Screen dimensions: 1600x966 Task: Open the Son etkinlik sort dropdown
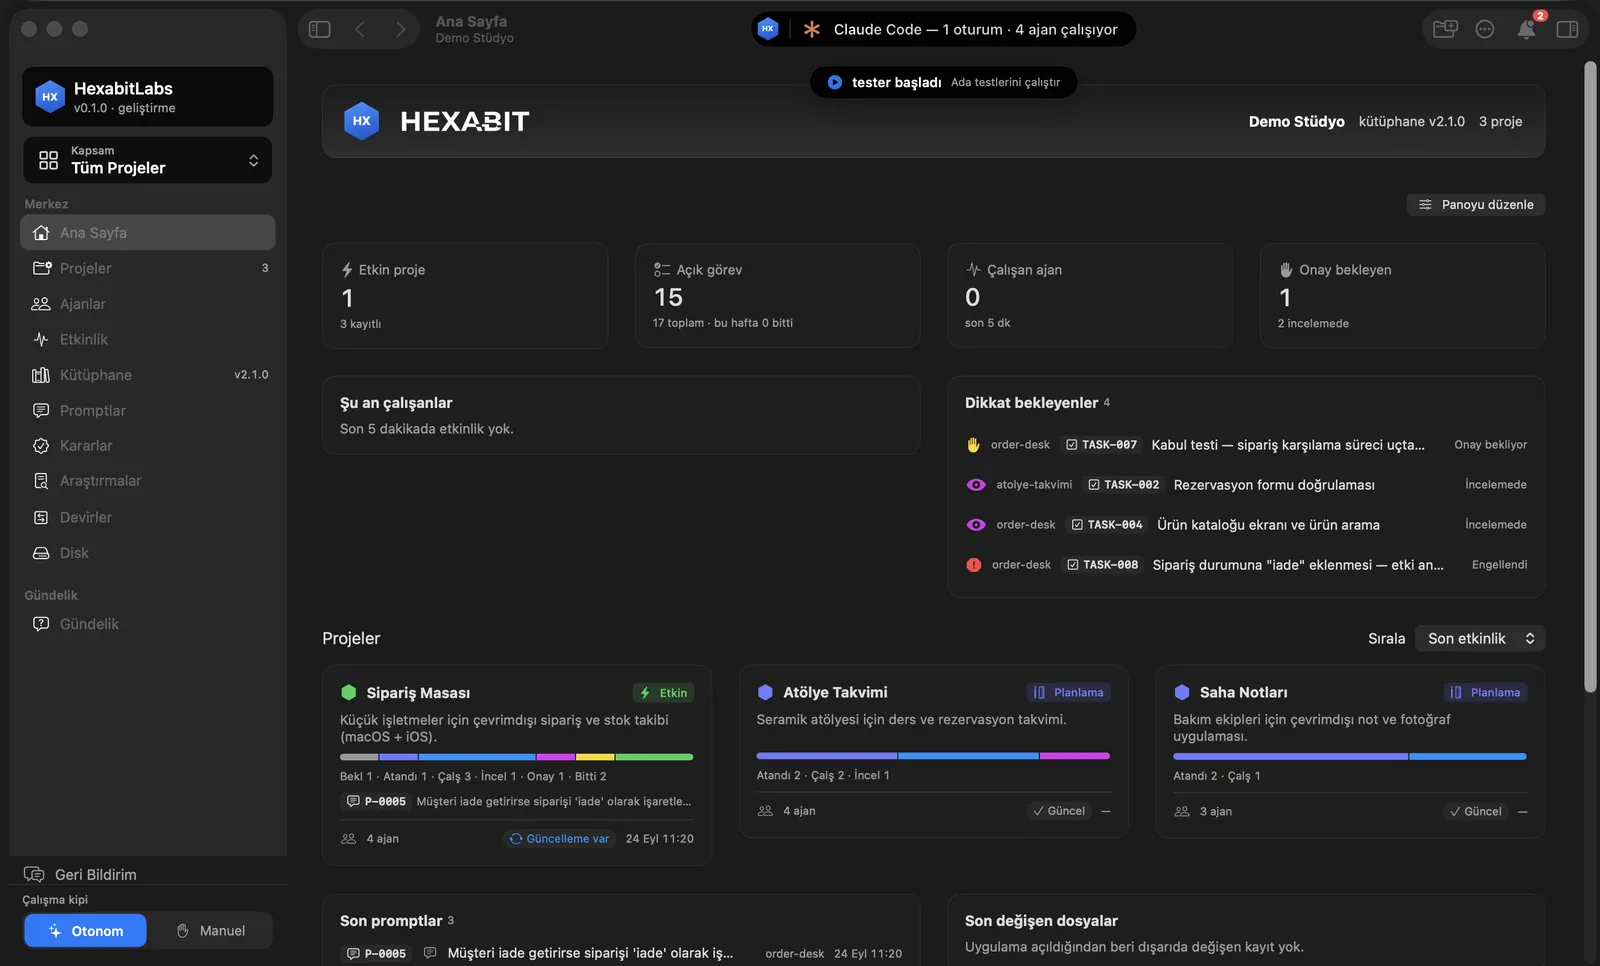click(x=1480, y=638)
